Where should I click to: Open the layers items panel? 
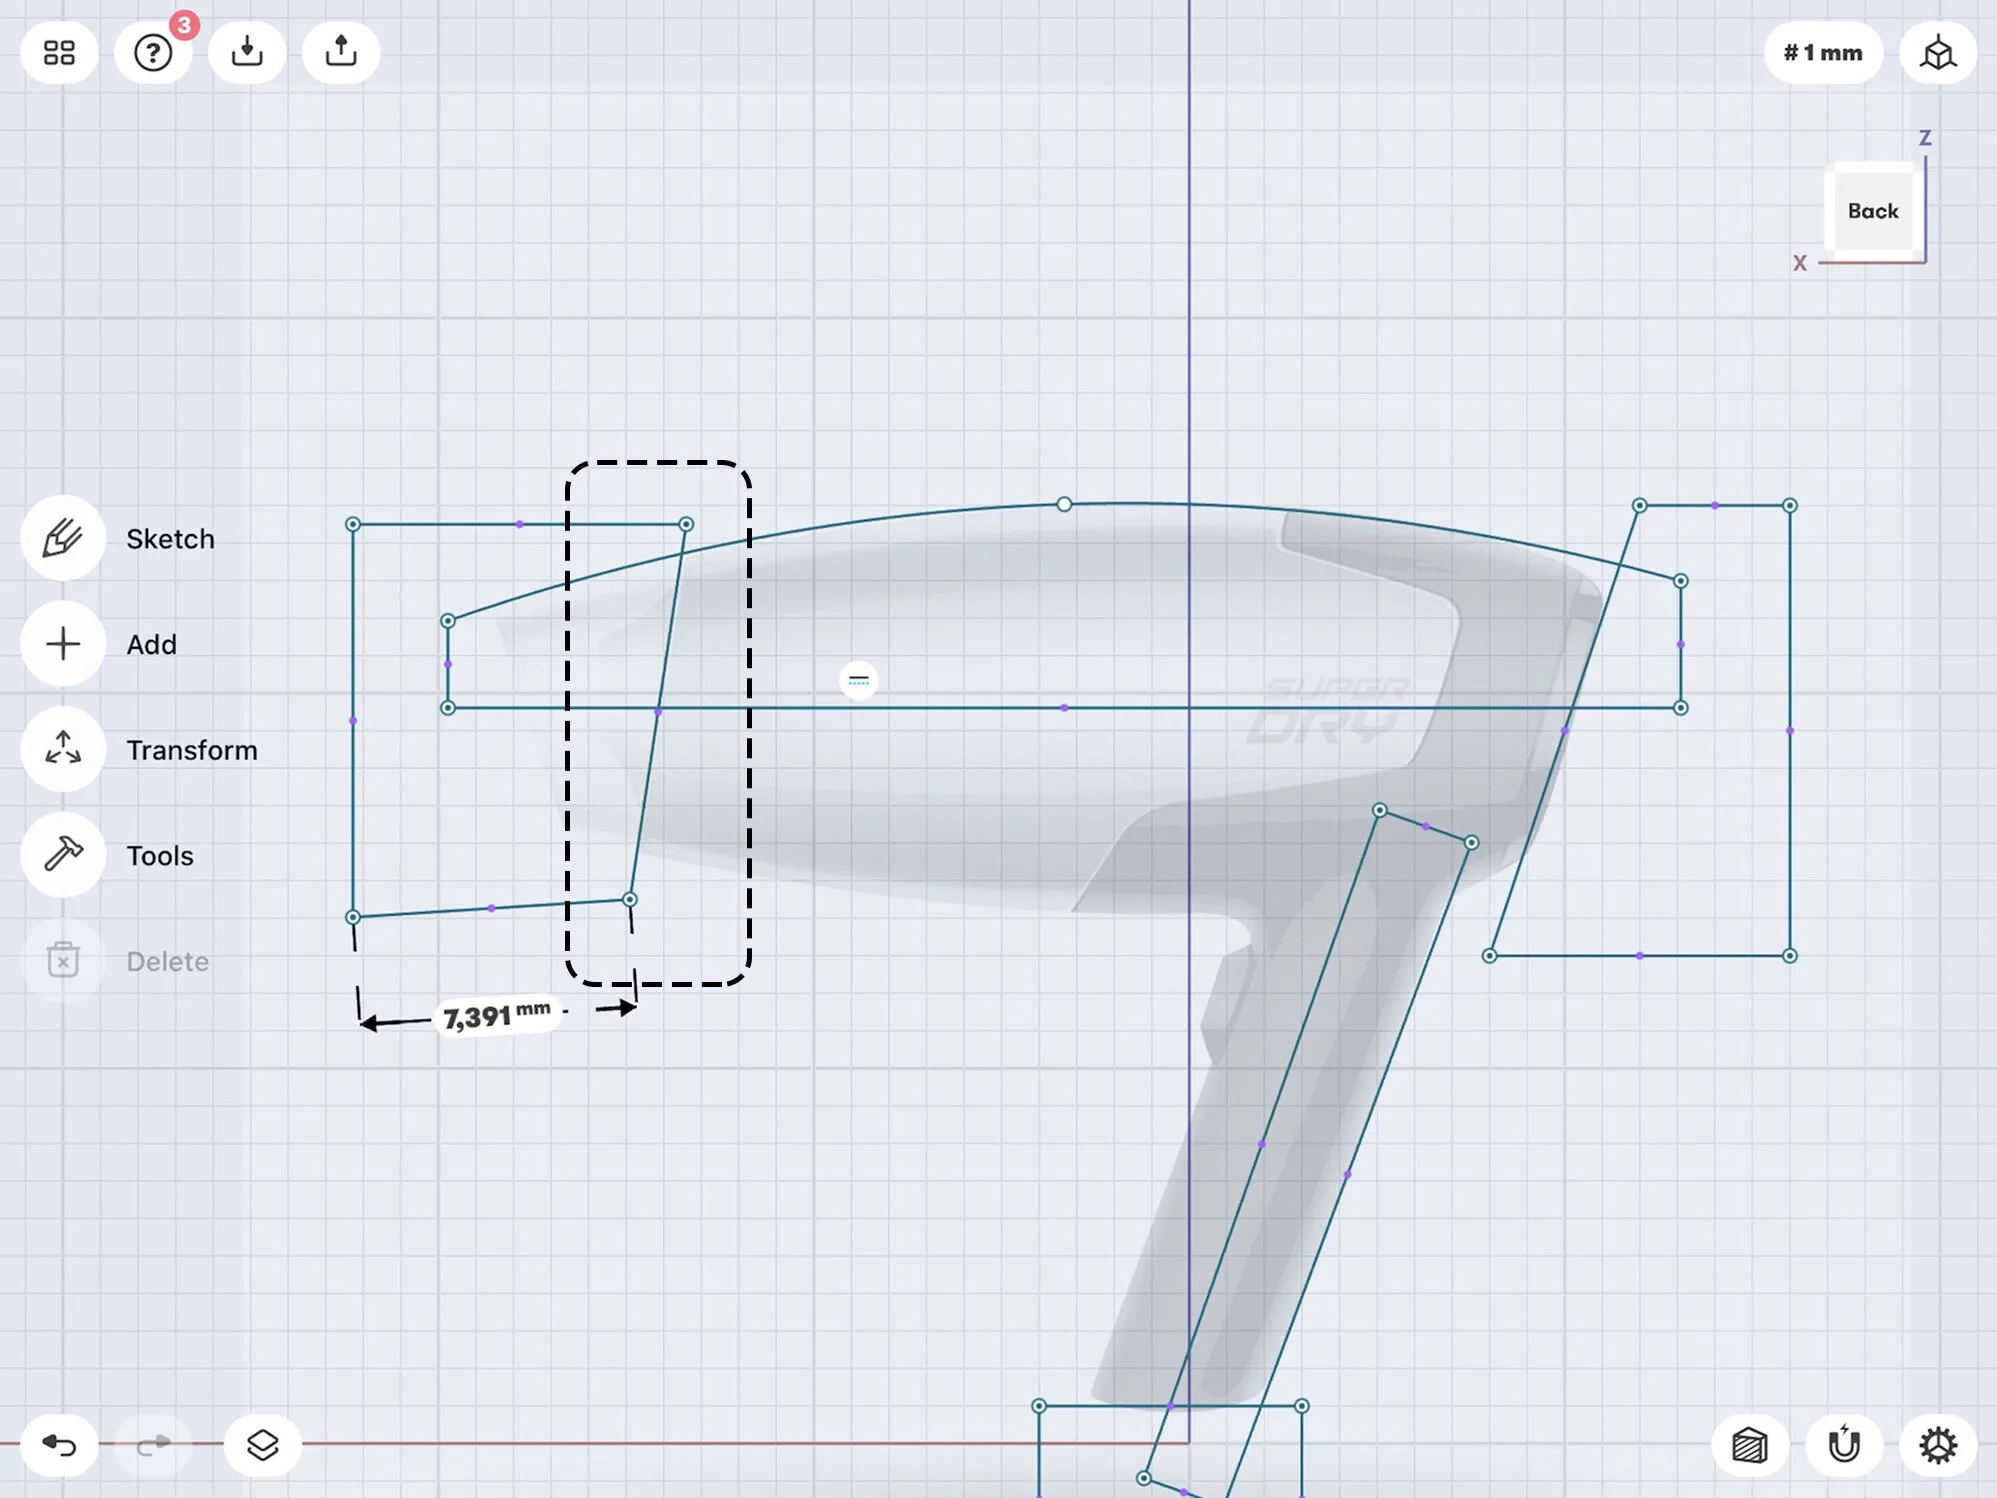coord(262,1445)
